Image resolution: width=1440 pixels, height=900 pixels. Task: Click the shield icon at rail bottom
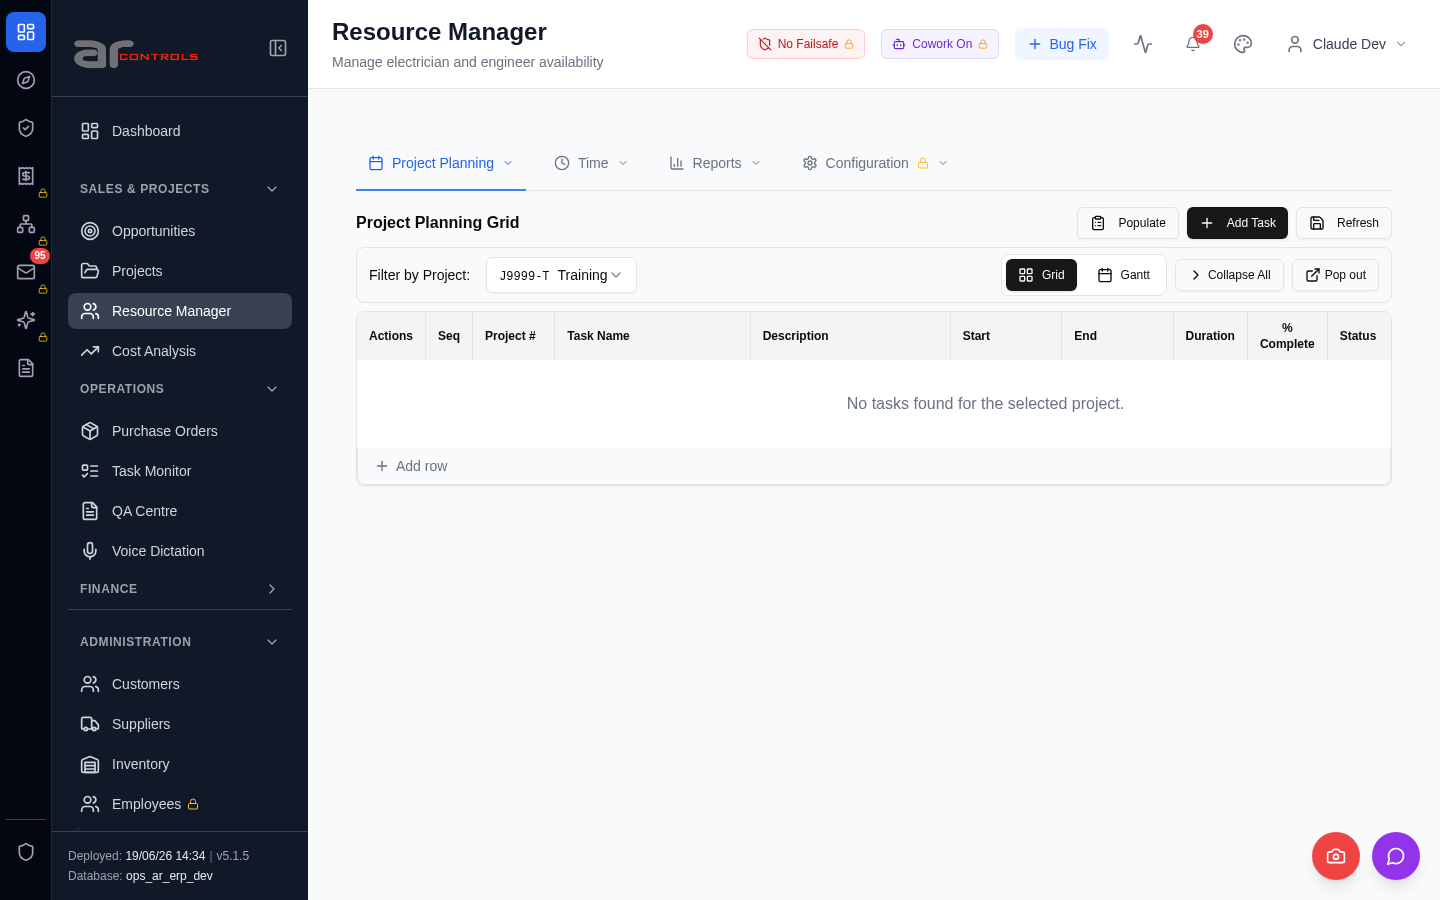(x=26, y=852)
